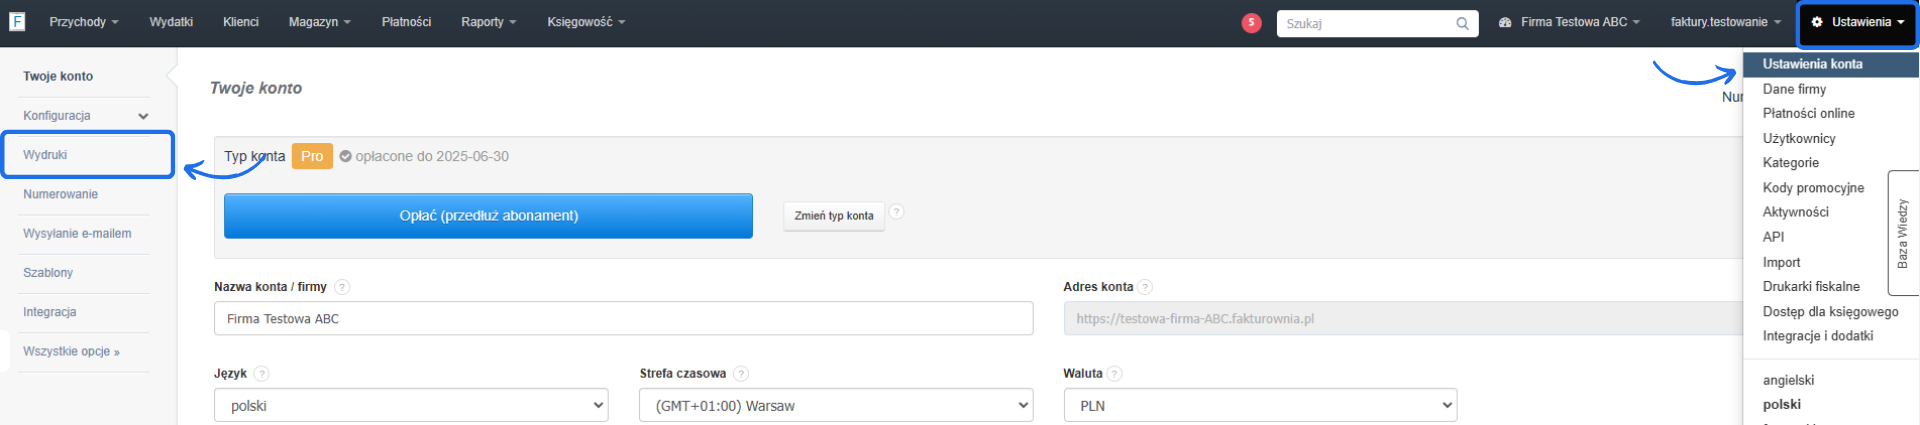
Task: Open the Baza Wiedzy side tab
Action: (1902, 233)
